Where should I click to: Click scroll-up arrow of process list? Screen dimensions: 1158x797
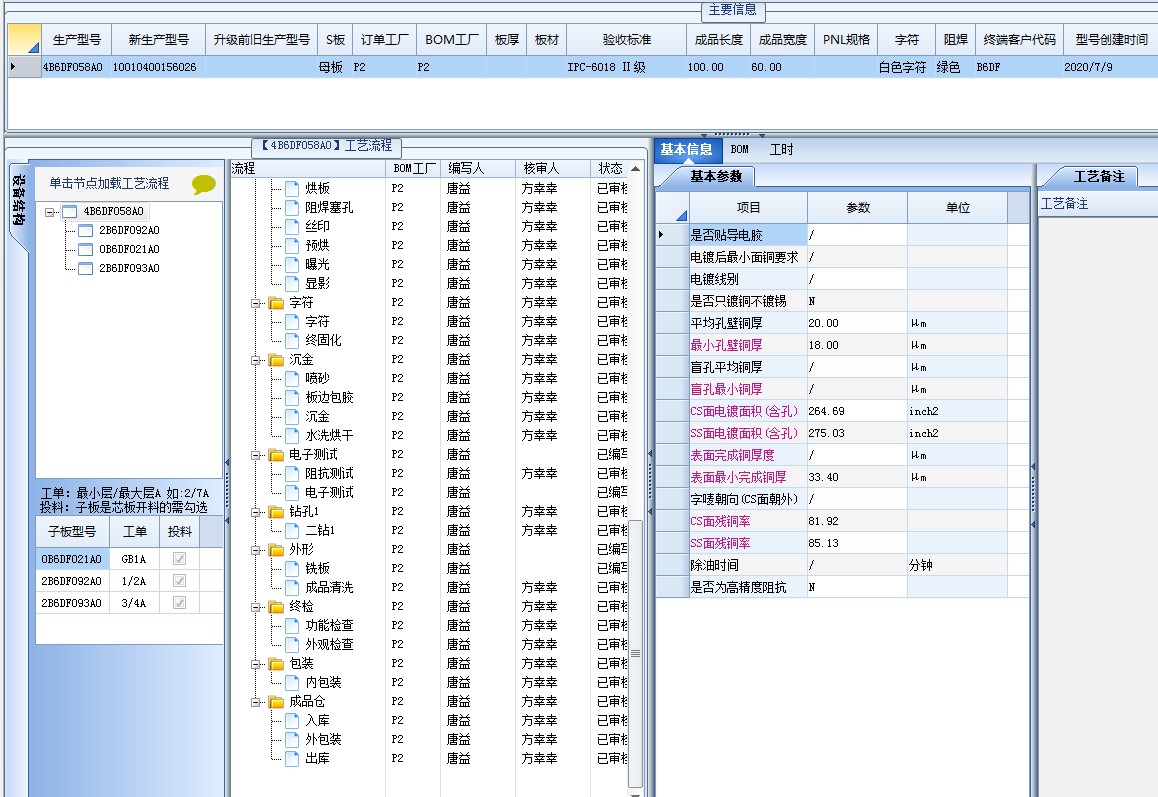coord(635,169)
